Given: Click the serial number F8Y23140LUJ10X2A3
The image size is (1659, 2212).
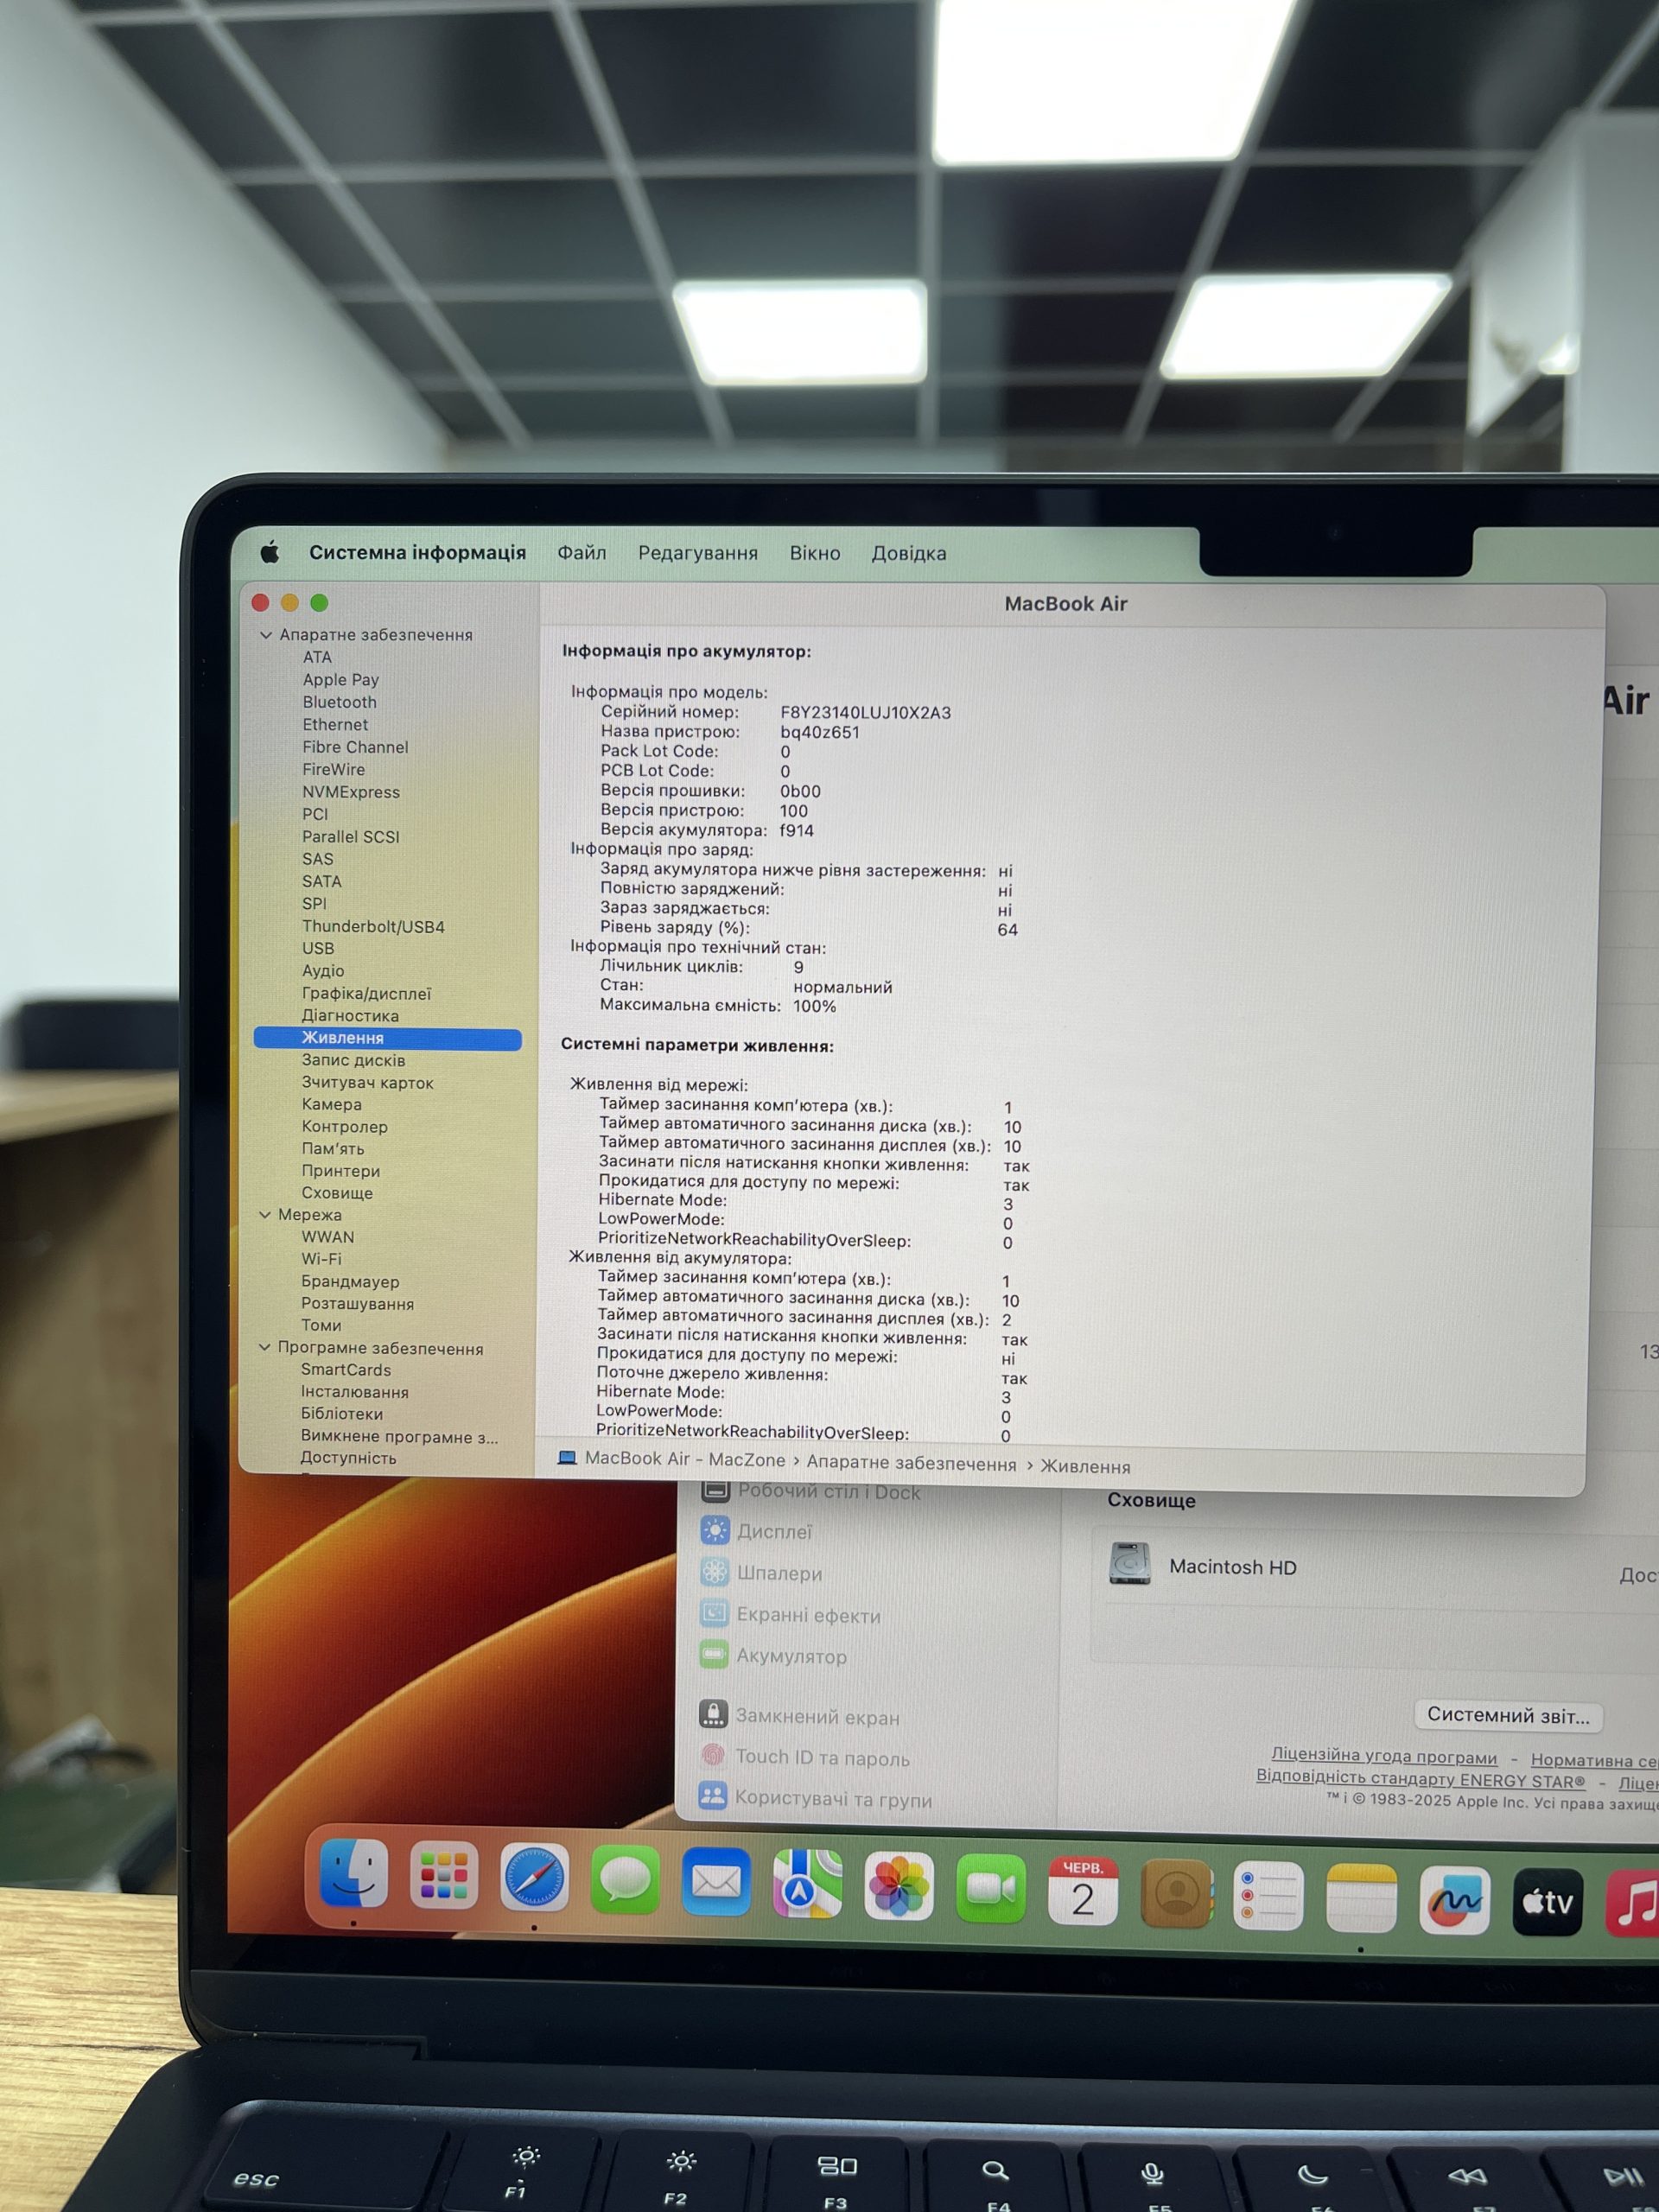Looking at the screenshot, I should click(865, 712).
